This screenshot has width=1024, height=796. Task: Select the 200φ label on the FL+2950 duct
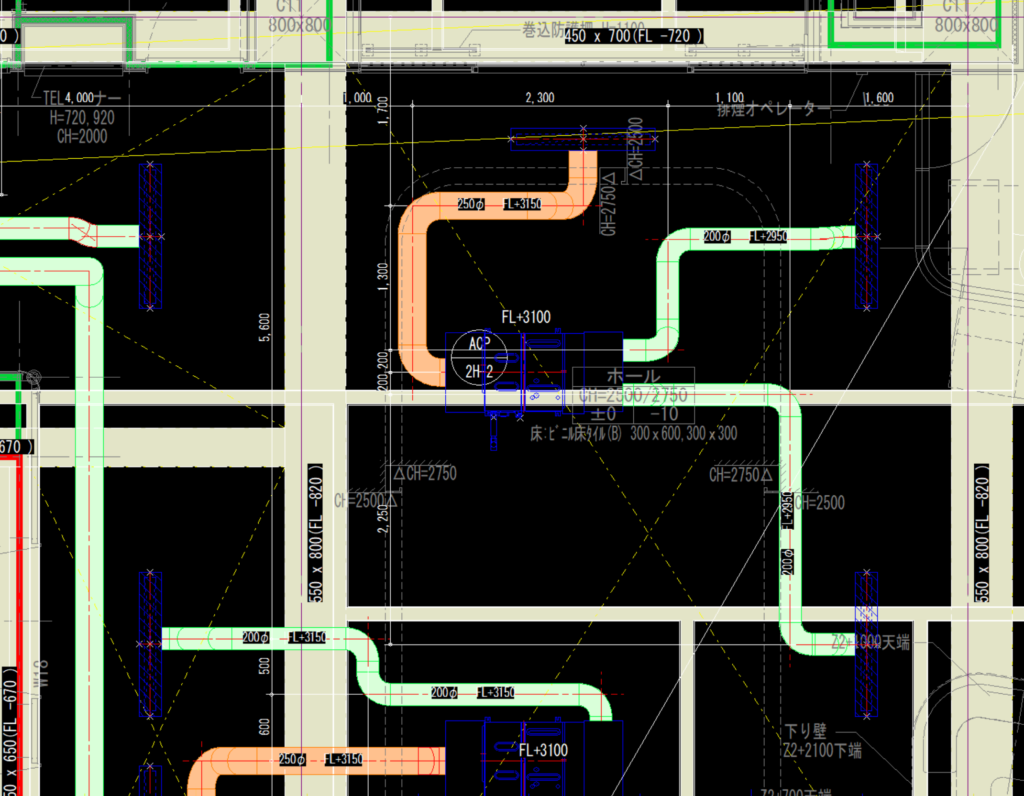click(x=716, y=237)
